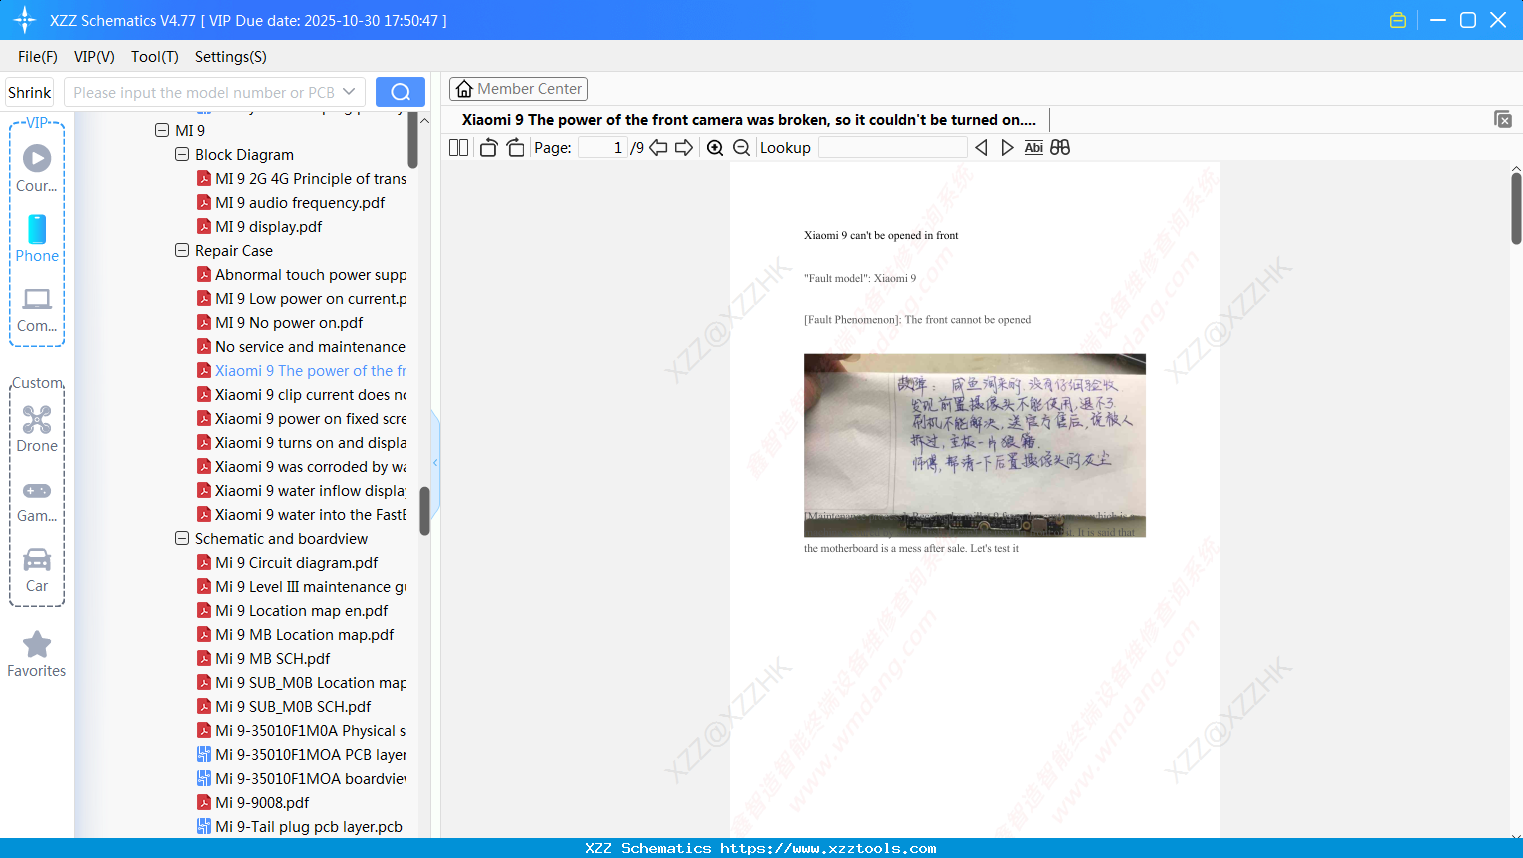Rotate the page counterclockwise

488,148
